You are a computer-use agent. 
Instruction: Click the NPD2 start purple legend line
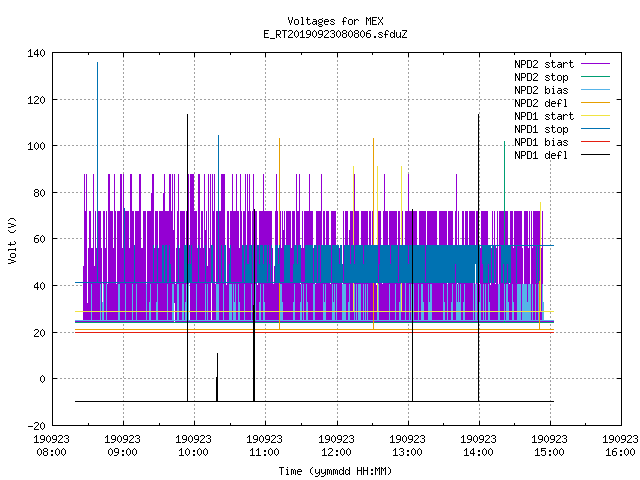pyautogui.click(x=595, y=64)
